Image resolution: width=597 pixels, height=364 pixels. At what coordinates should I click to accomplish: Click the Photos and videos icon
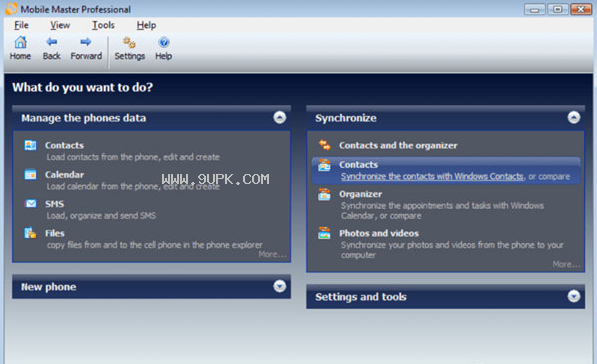[x=324, y=233]
